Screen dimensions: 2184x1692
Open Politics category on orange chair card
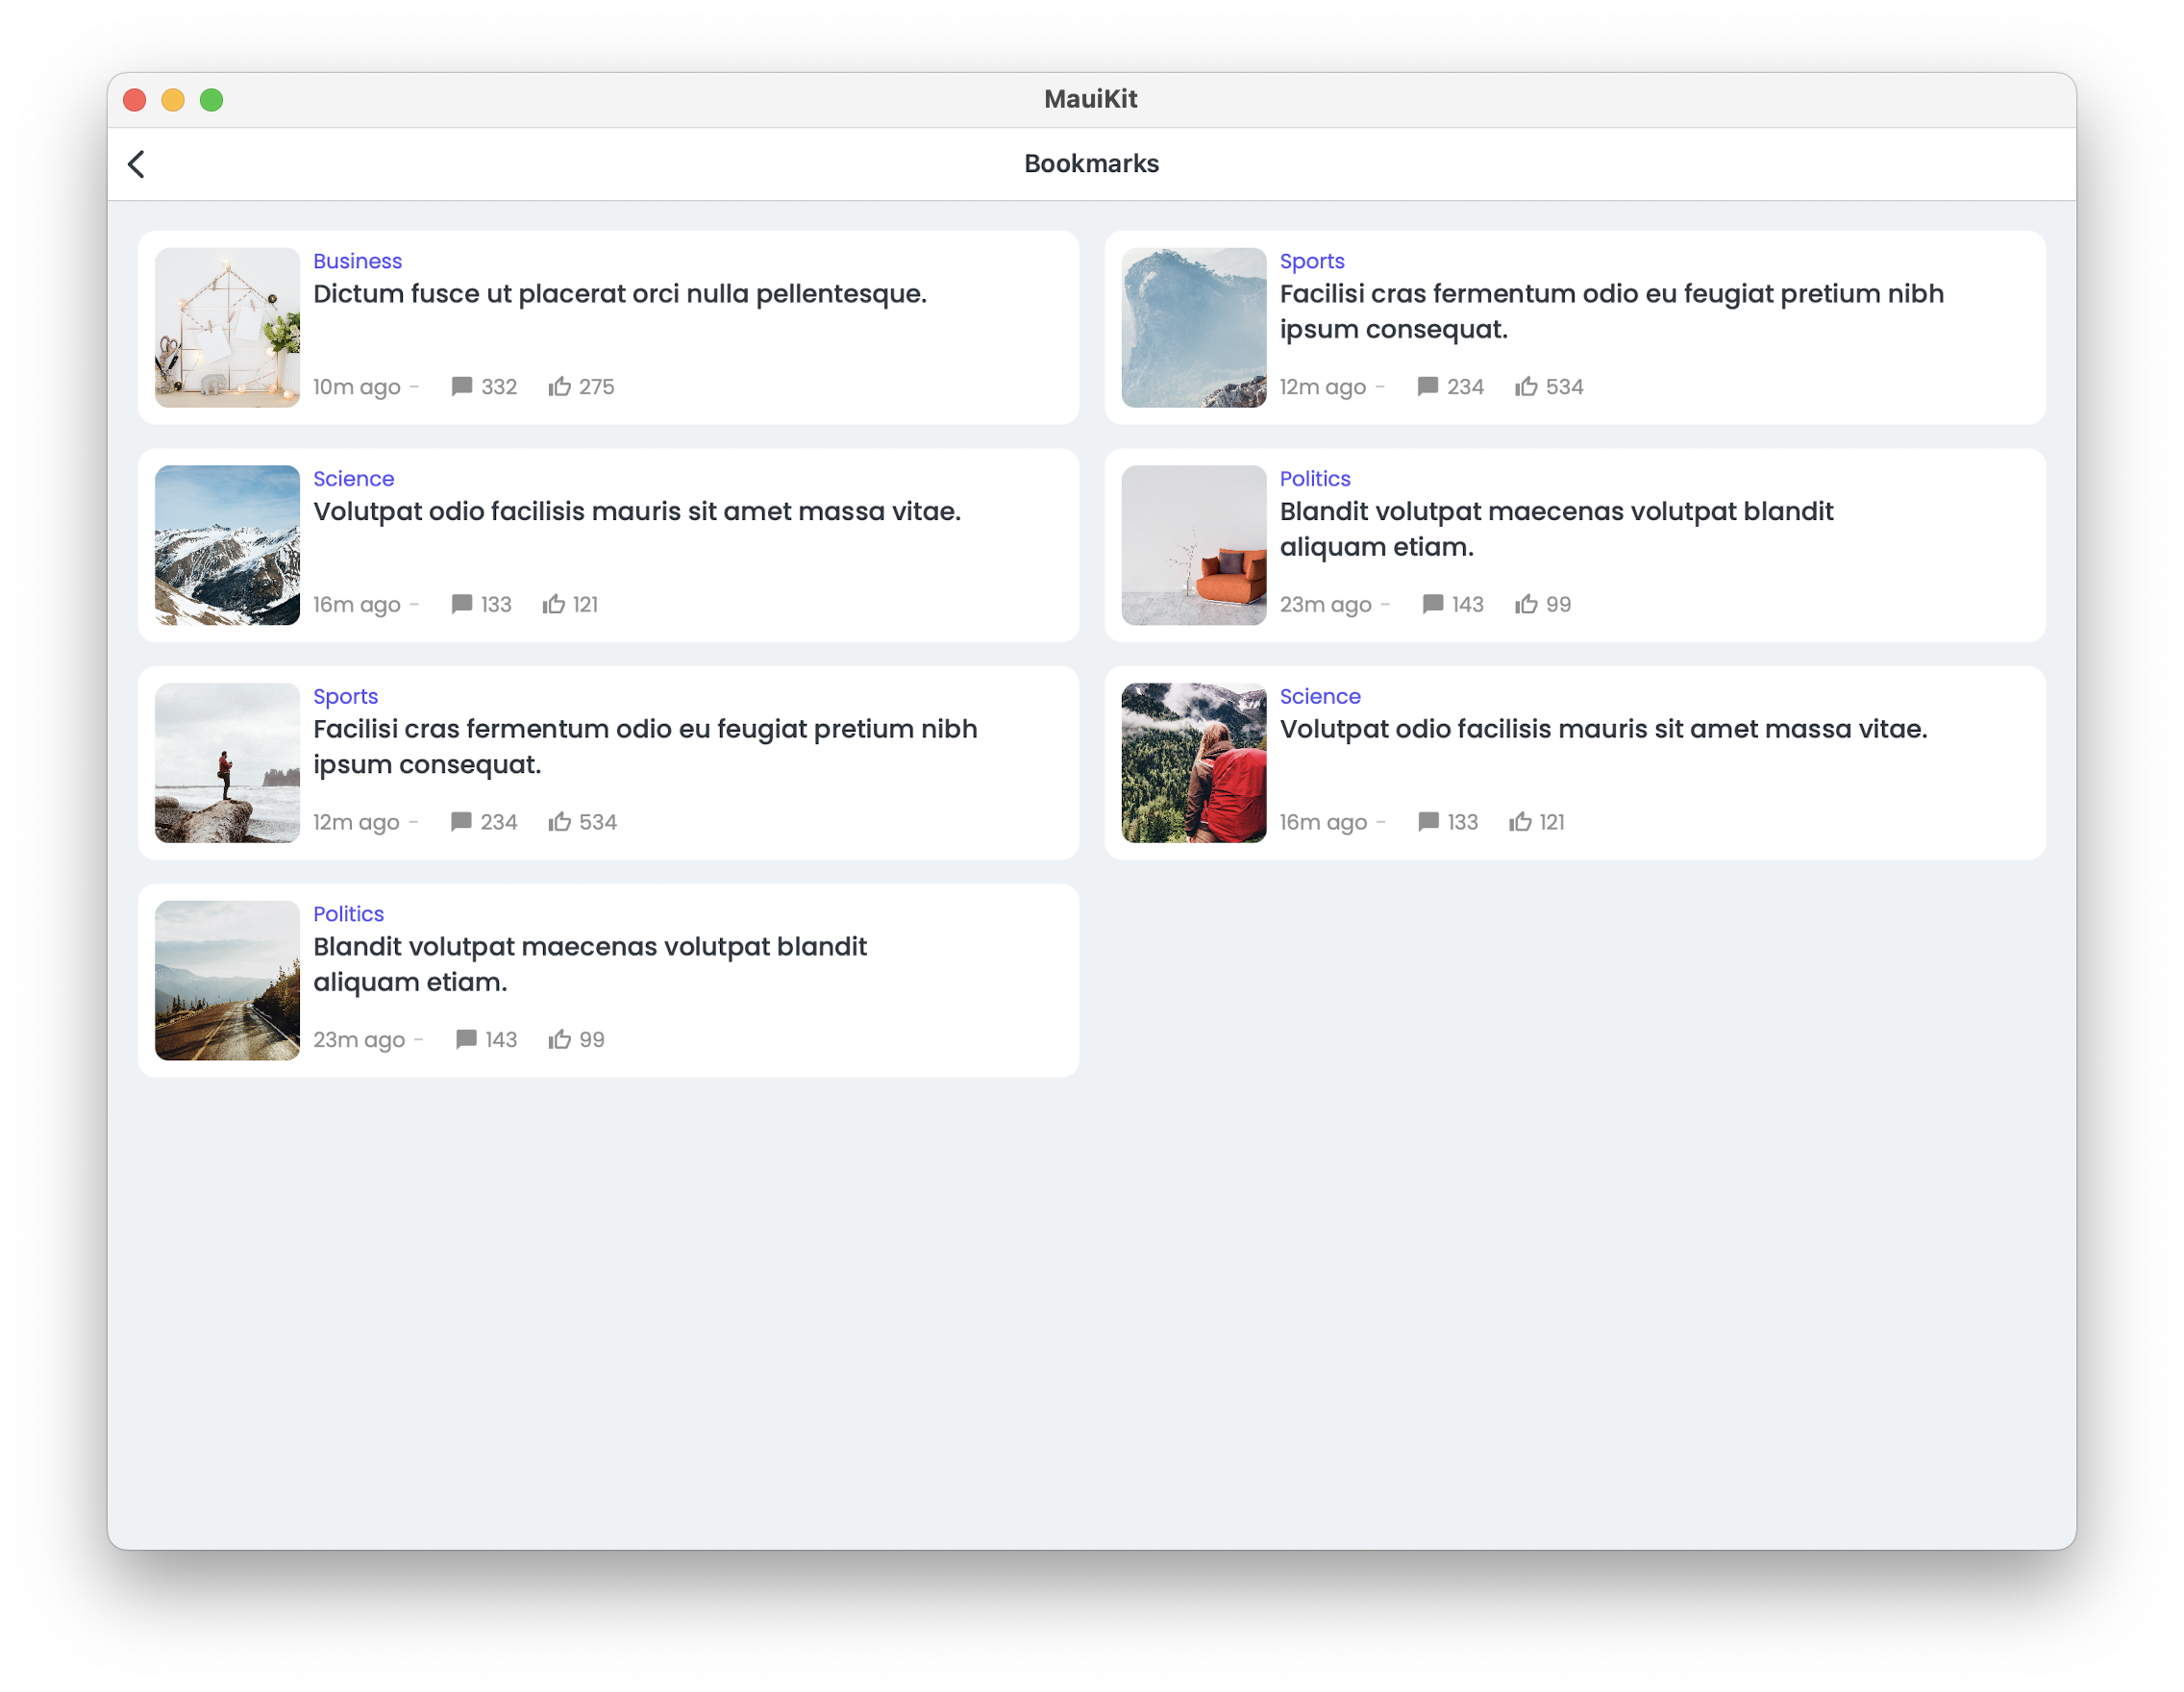point(1314,479)
